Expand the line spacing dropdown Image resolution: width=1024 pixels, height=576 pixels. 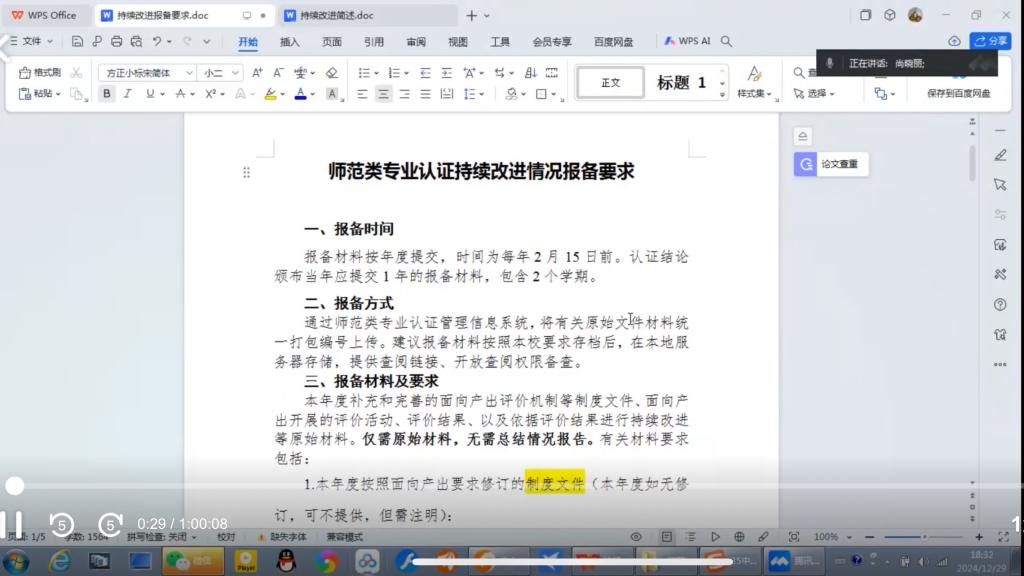click(x=481, y=95)
